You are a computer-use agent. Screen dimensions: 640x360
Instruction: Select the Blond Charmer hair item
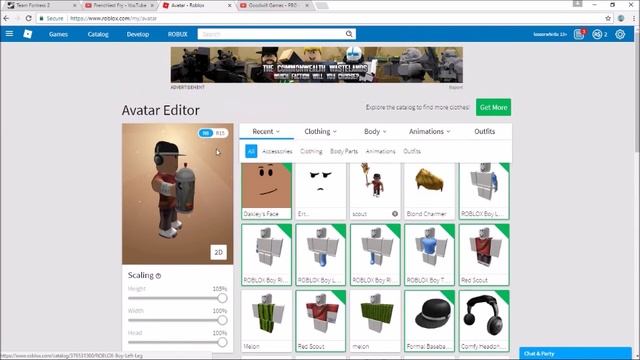pyautogui.click(x=429, y=191)
